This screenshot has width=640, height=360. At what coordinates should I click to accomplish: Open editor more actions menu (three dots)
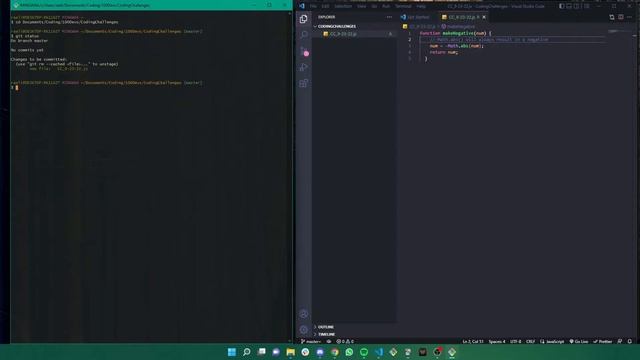coord(630,17)
